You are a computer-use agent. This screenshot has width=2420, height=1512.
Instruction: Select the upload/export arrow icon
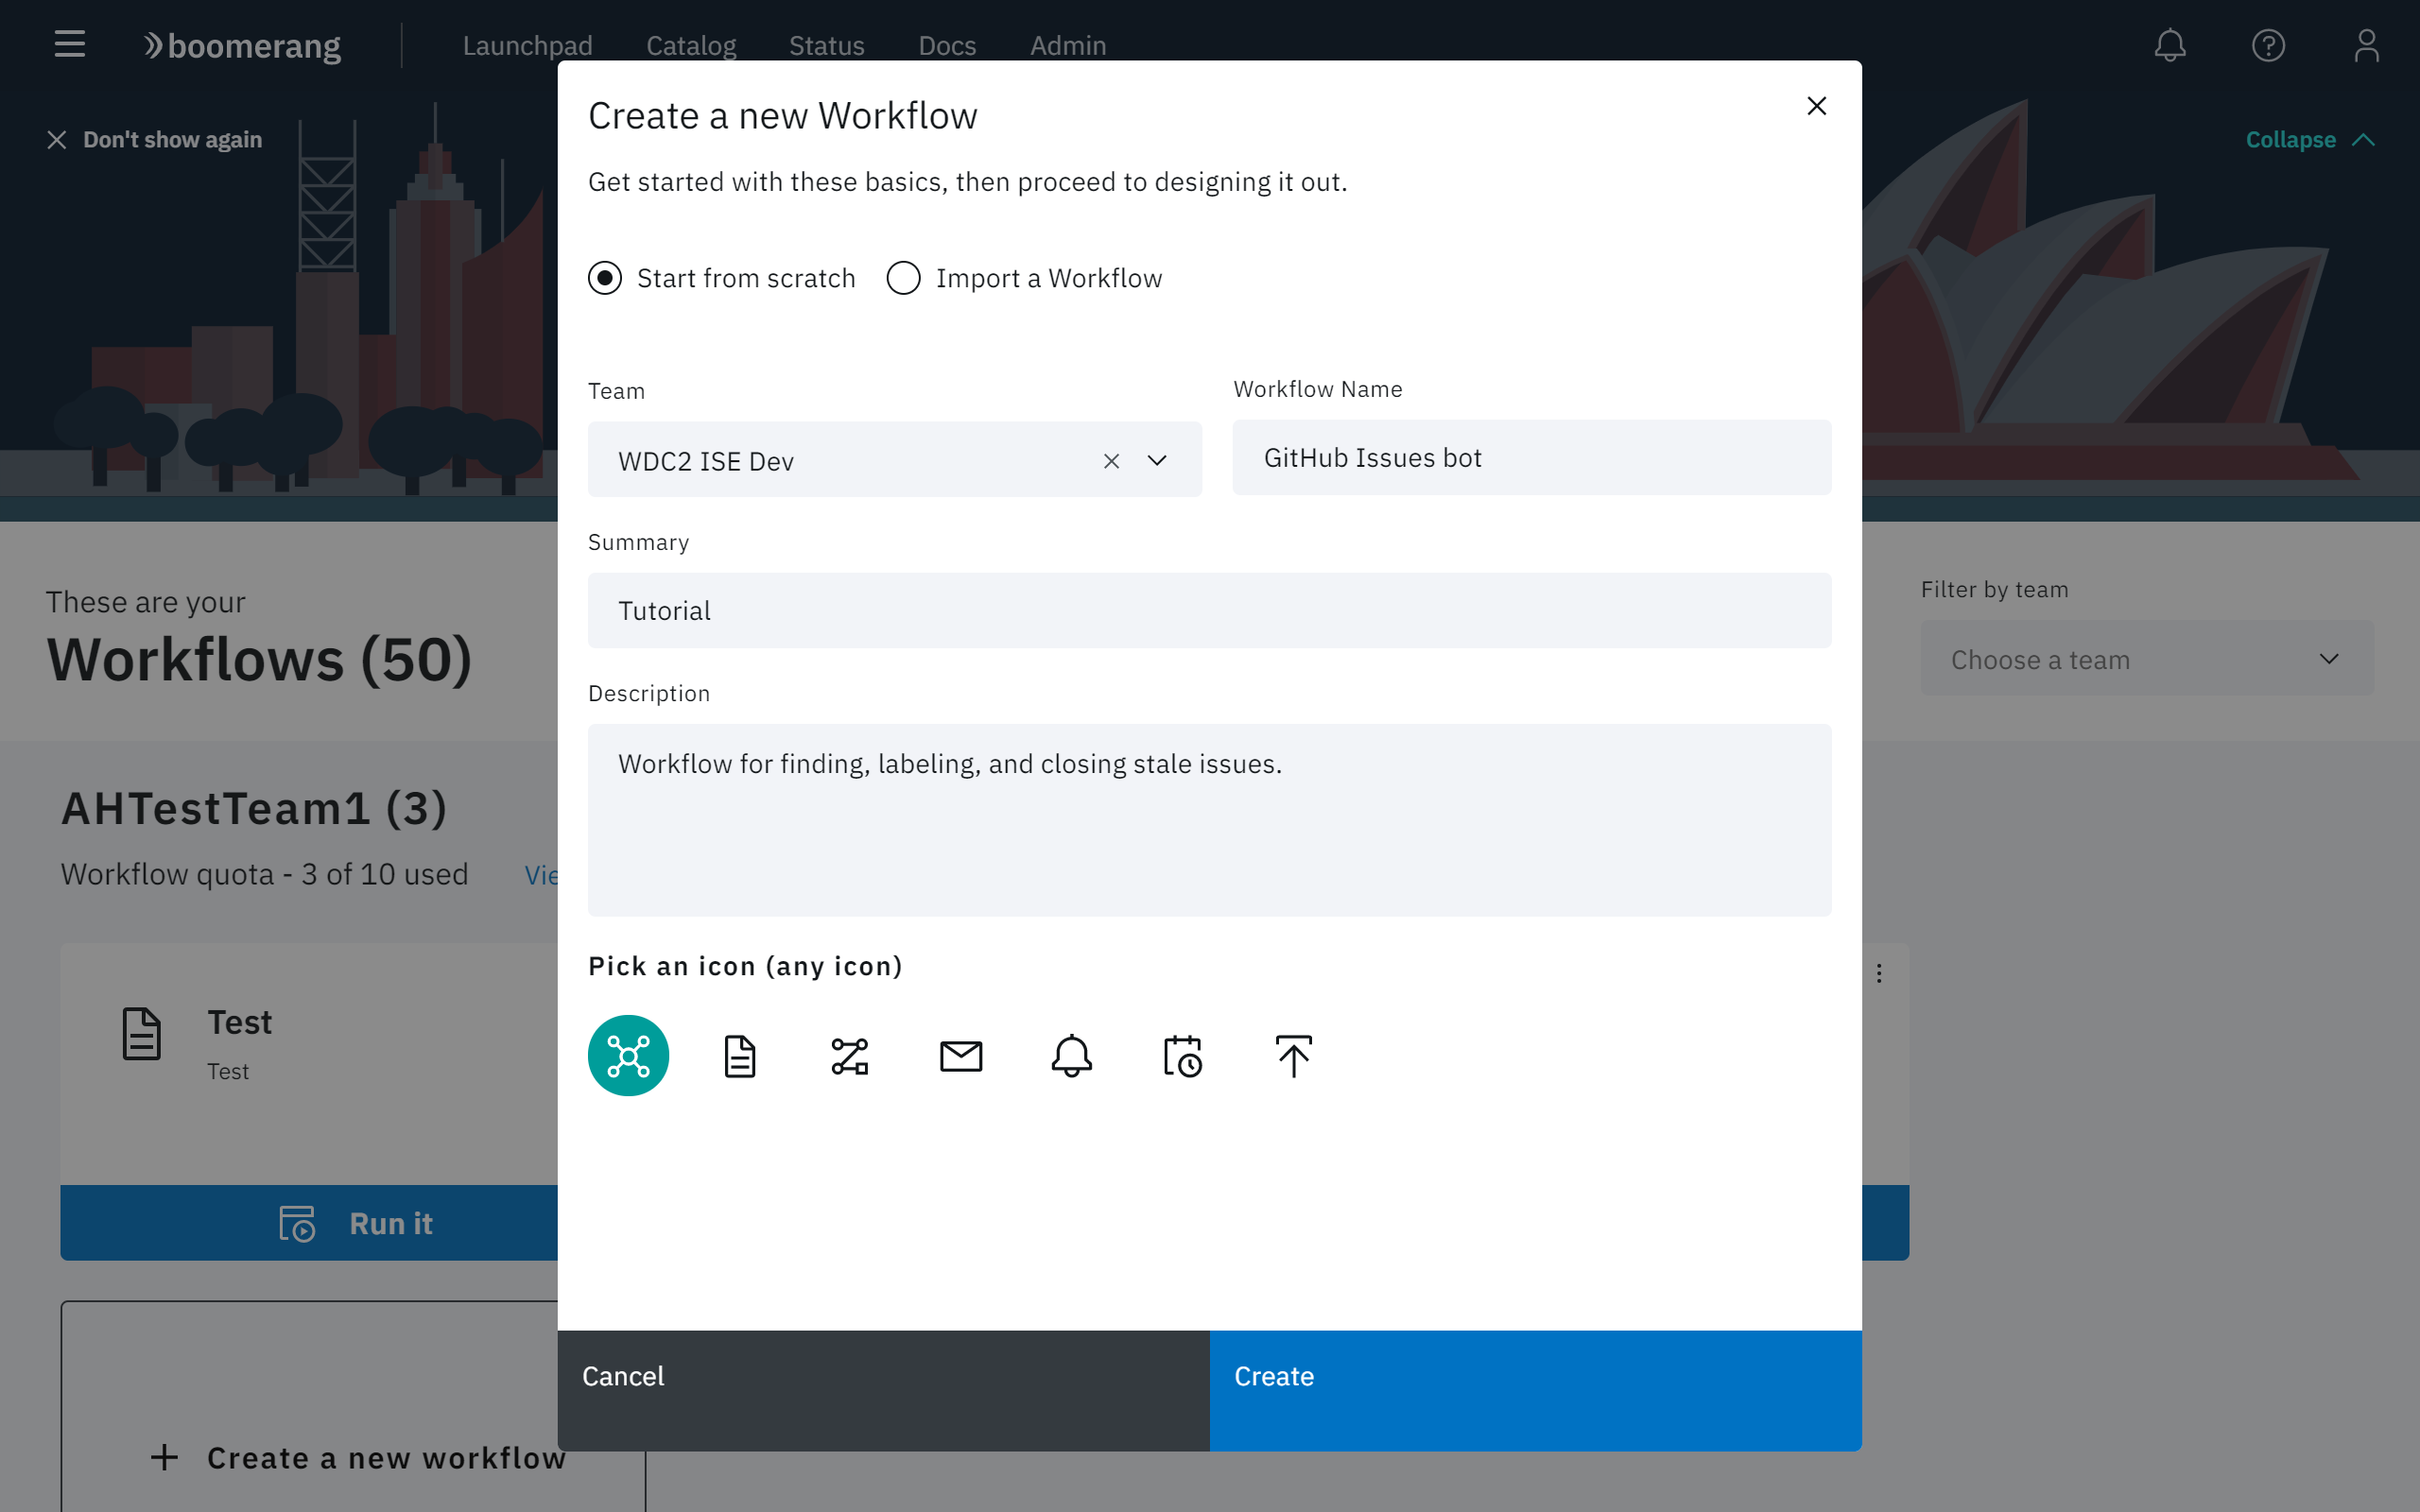(x=1296, y=1054)
